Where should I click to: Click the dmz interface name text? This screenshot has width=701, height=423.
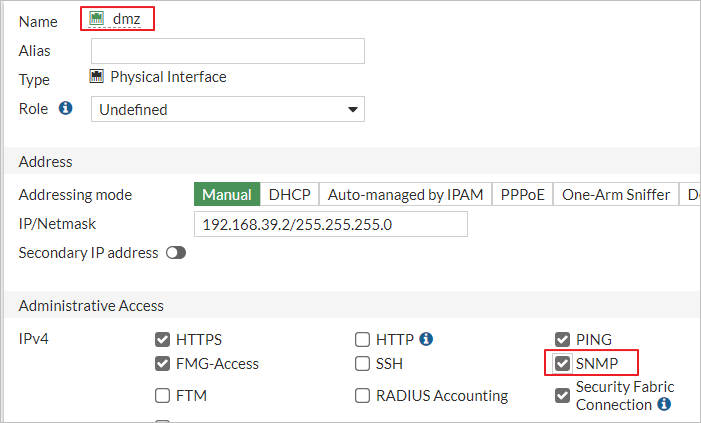coord(127,19)
